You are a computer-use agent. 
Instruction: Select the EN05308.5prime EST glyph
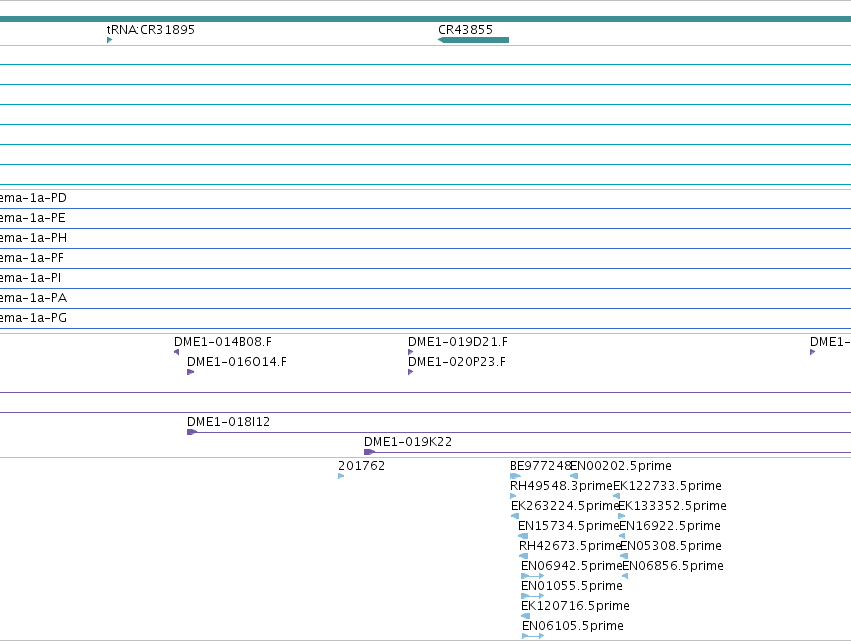click(624, 556)
